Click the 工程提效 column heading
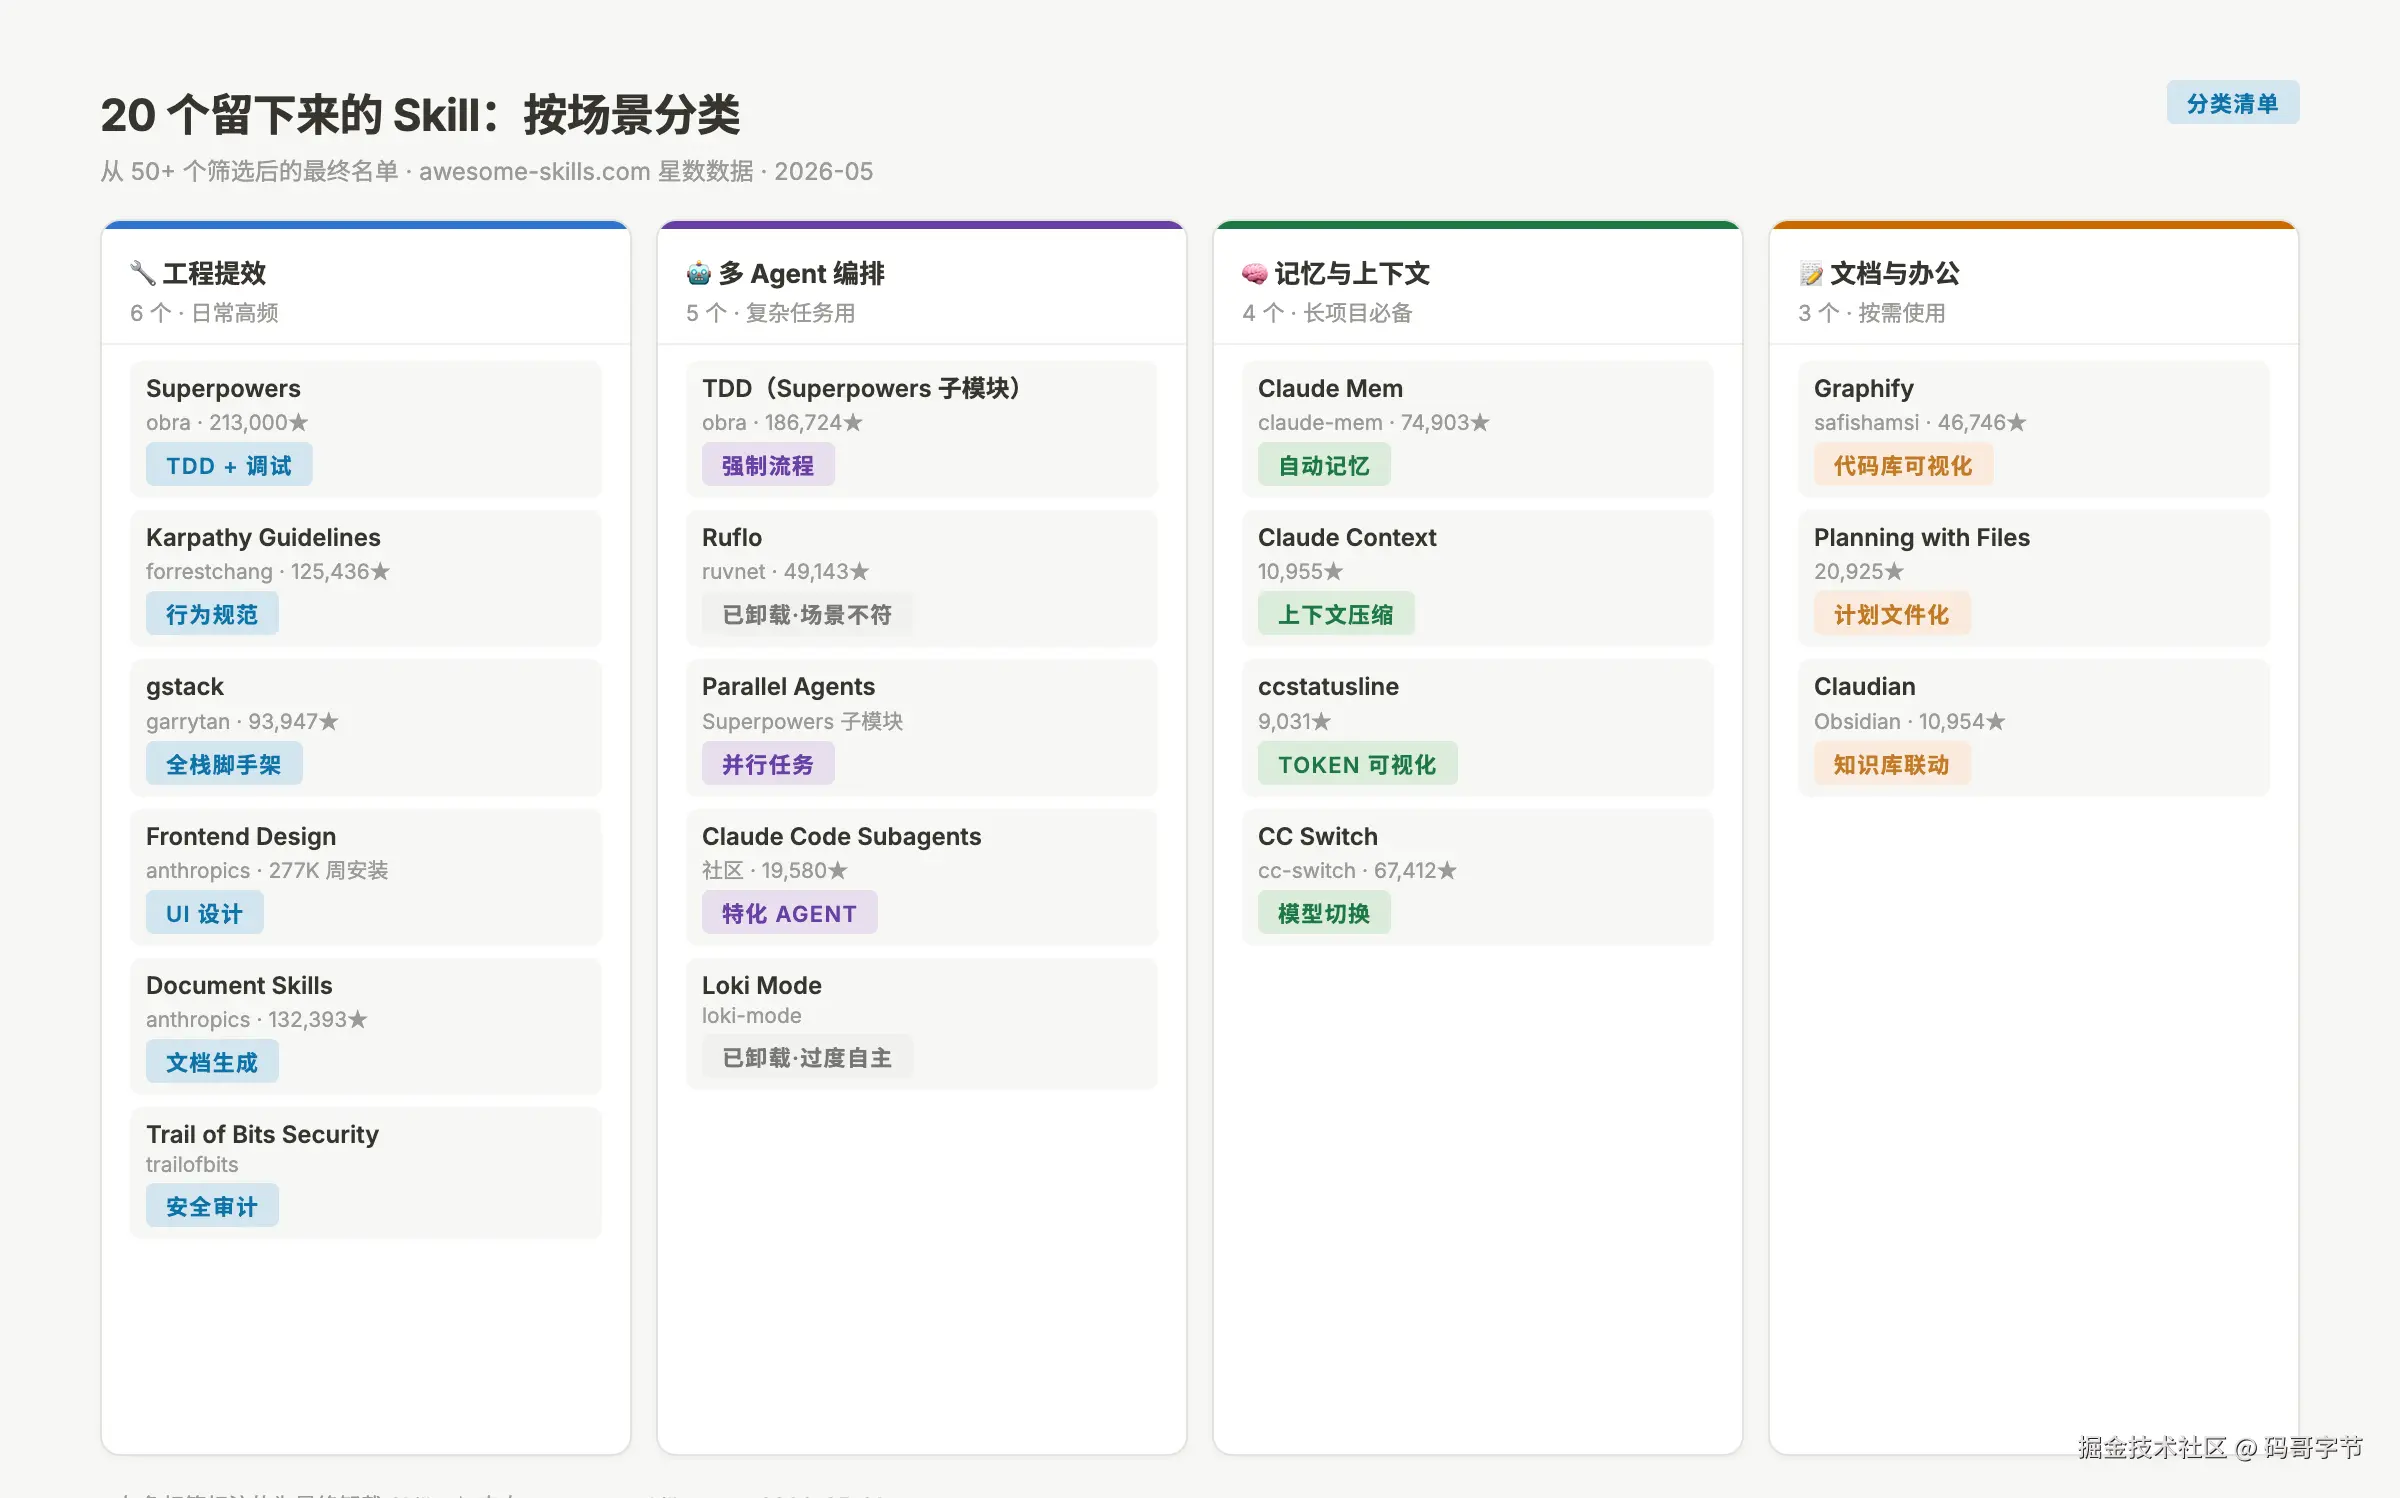 214,273
